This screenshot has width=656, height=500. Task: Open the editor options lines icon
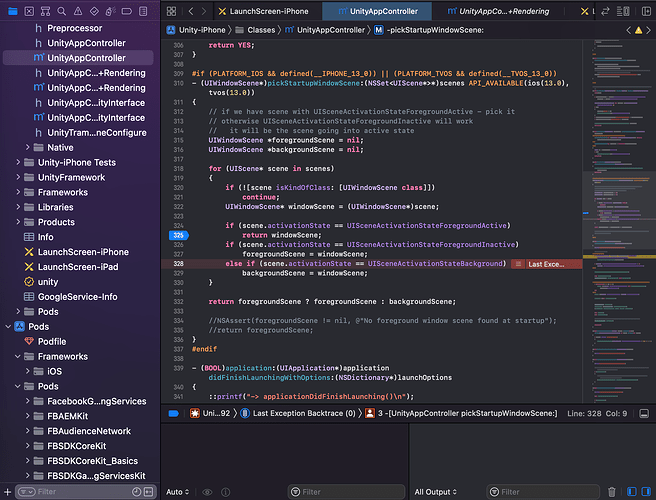tap(623, 11)
